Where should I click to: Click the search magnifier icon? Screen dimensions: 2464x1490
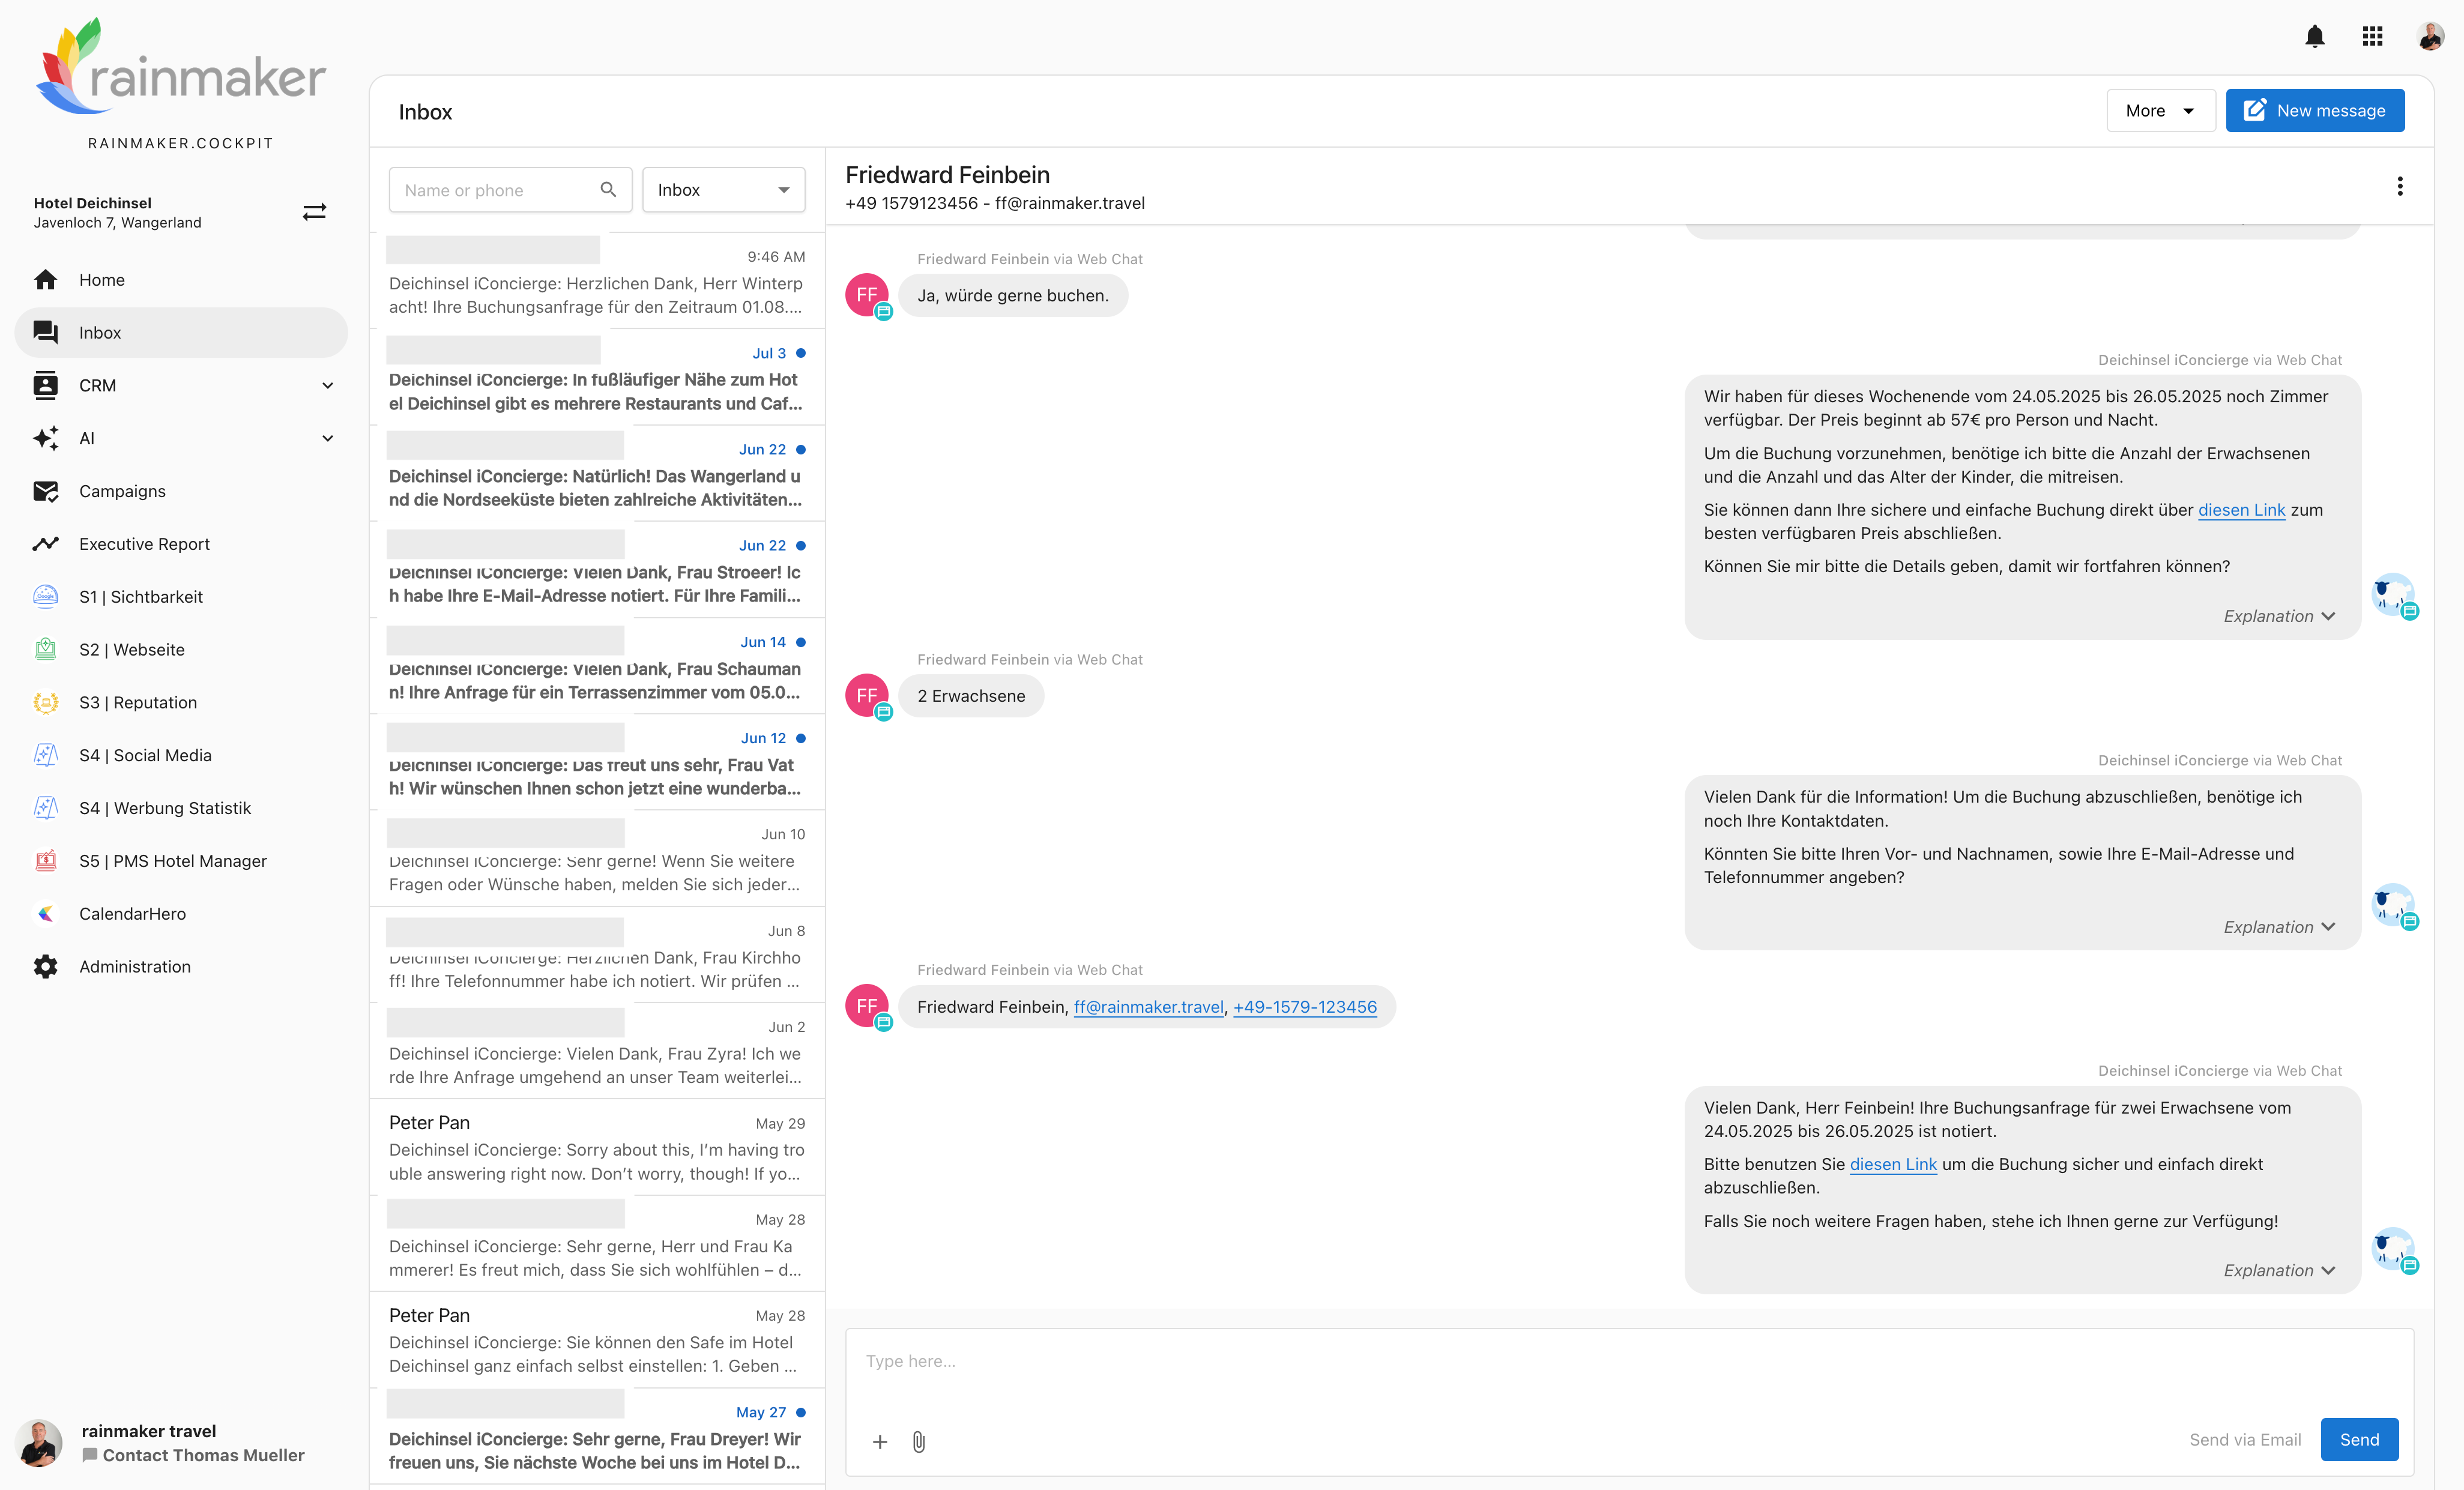pos(607,190)
